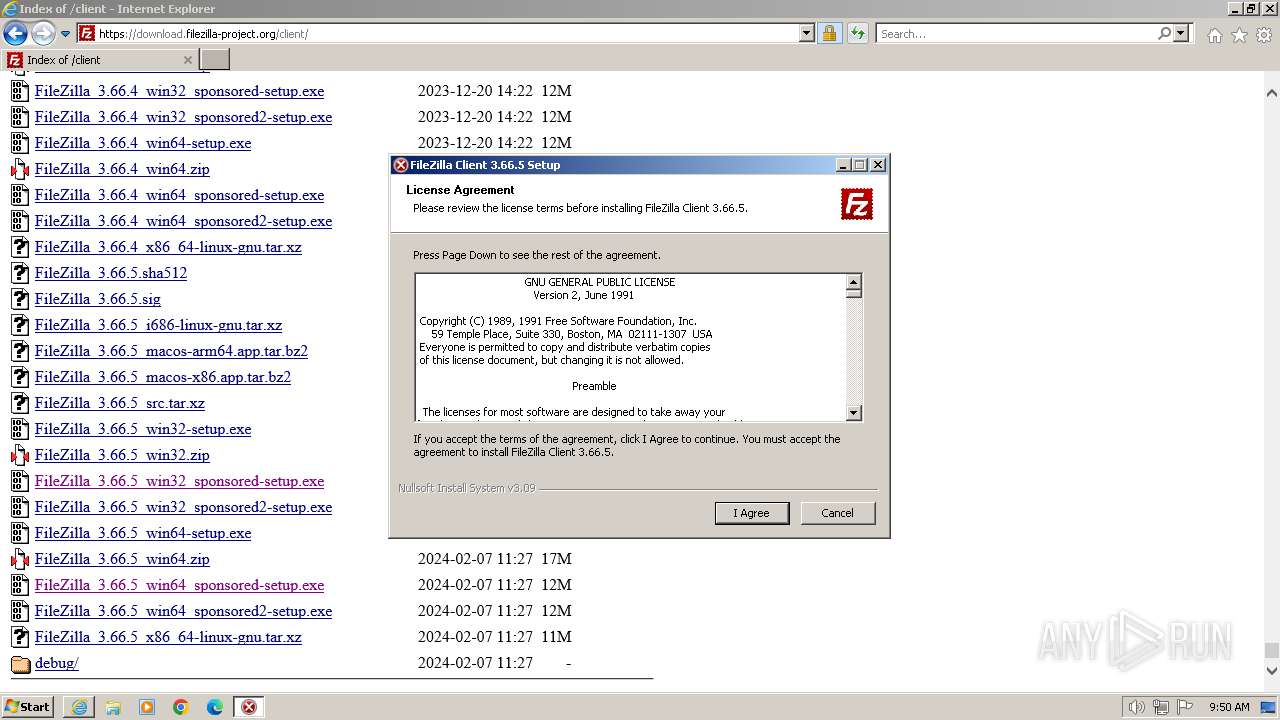Expand address bar autocomplete dropdown
Image resolution: width=1280 pixels, height=720 pixels.
807,33
